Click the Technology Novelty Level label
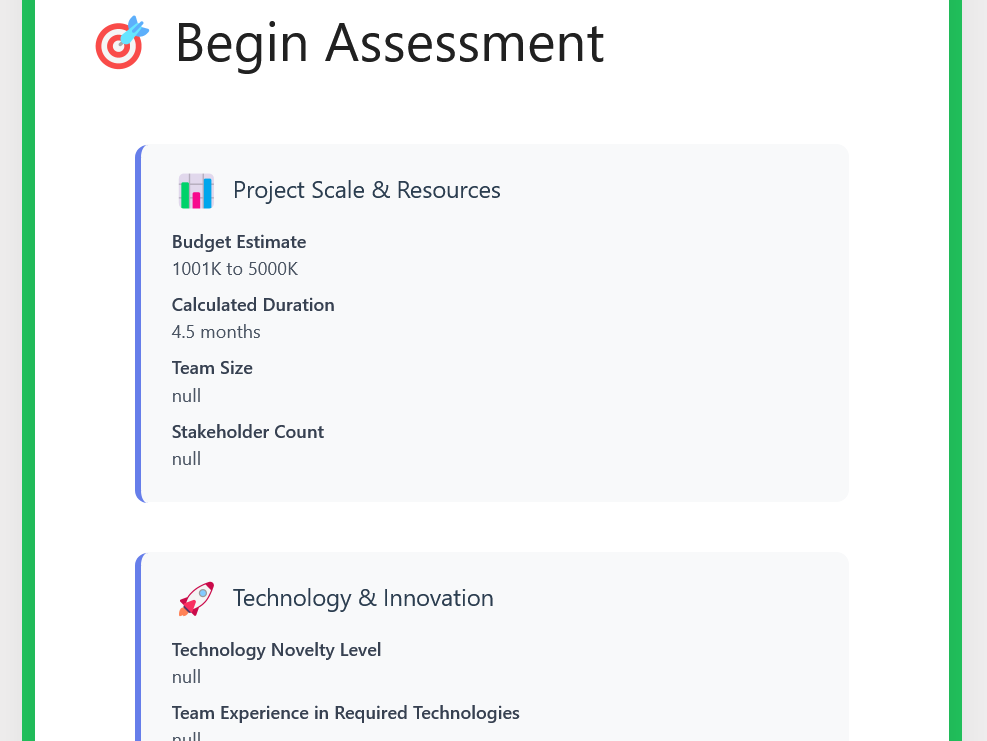 276,650
